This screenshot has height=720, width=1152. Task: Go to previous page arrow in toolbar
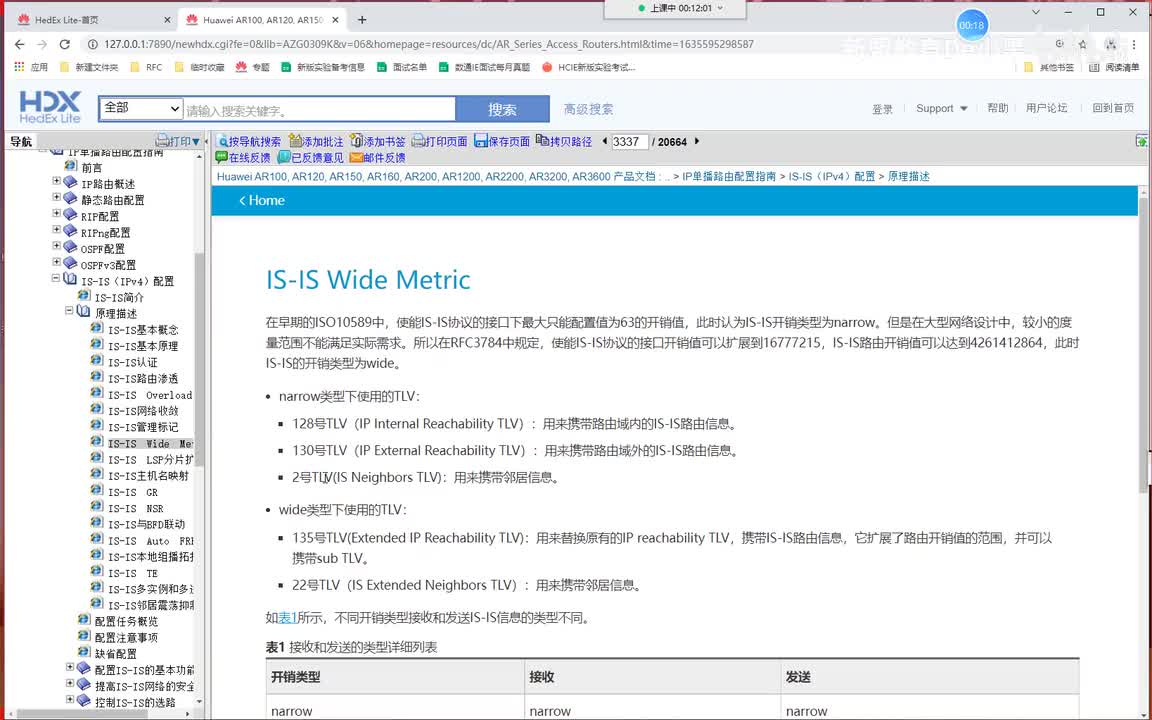point(605,141)
